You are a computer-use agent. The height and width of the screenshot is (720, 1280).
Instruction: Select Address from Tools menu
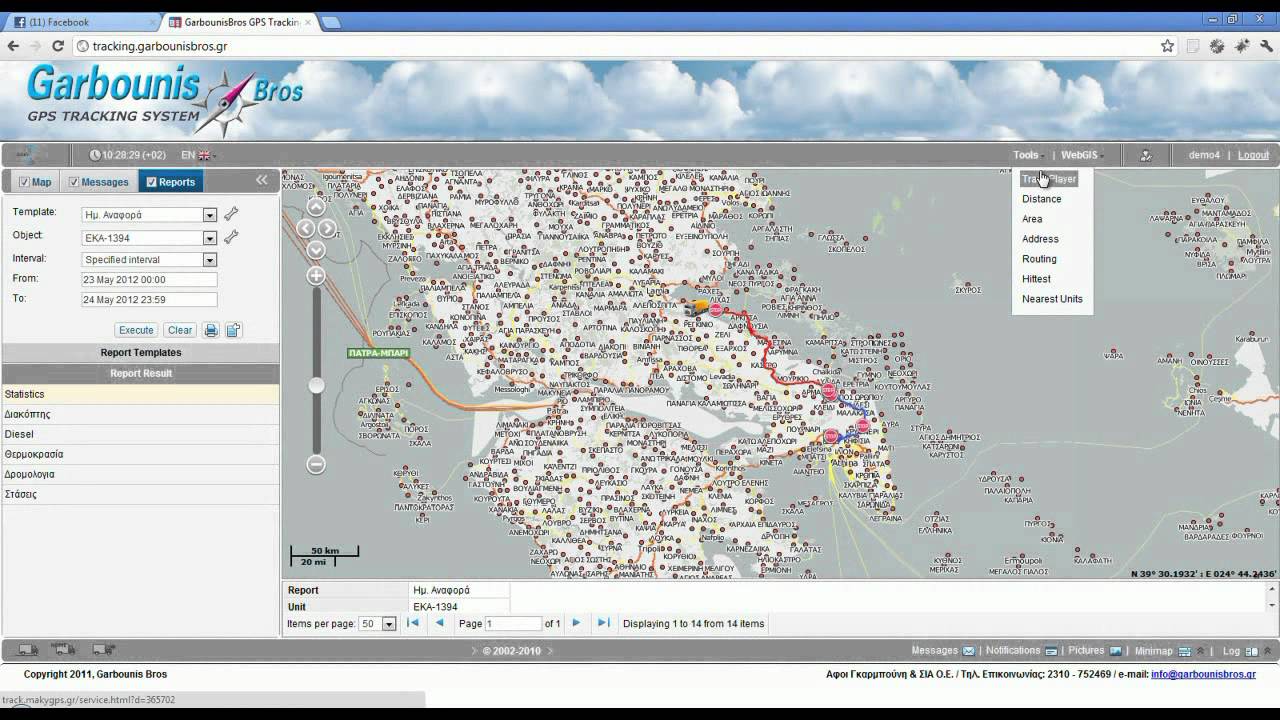[x=1040, y=239]
